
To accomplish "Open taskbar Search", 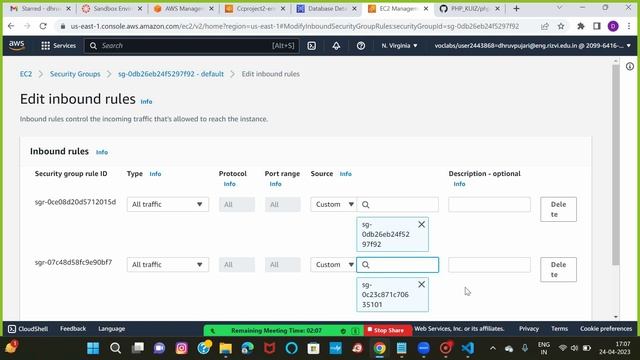I will [x=116, y=348].
